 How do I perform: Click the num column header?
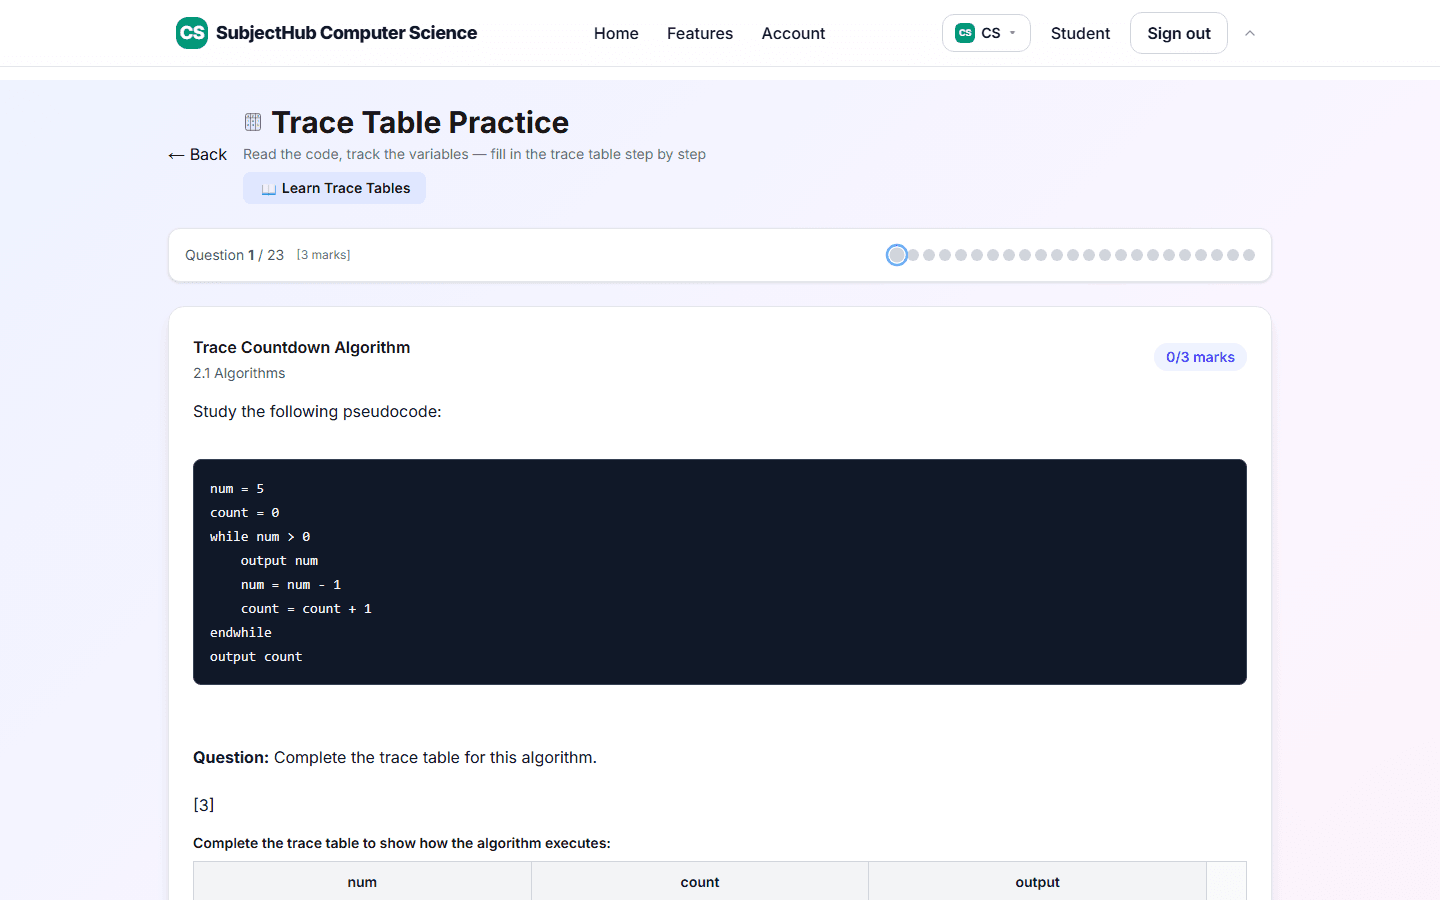pos(362,882)
